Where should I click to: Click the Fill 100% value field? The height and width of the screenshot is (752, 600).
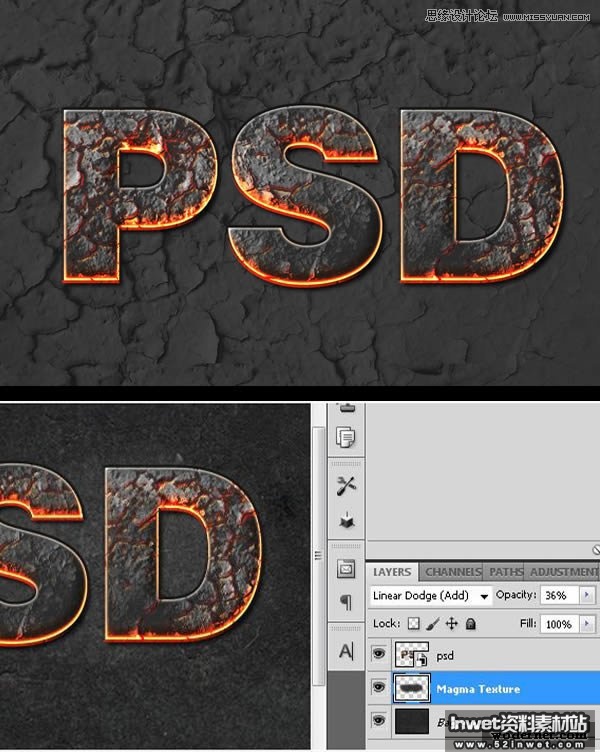560,624
